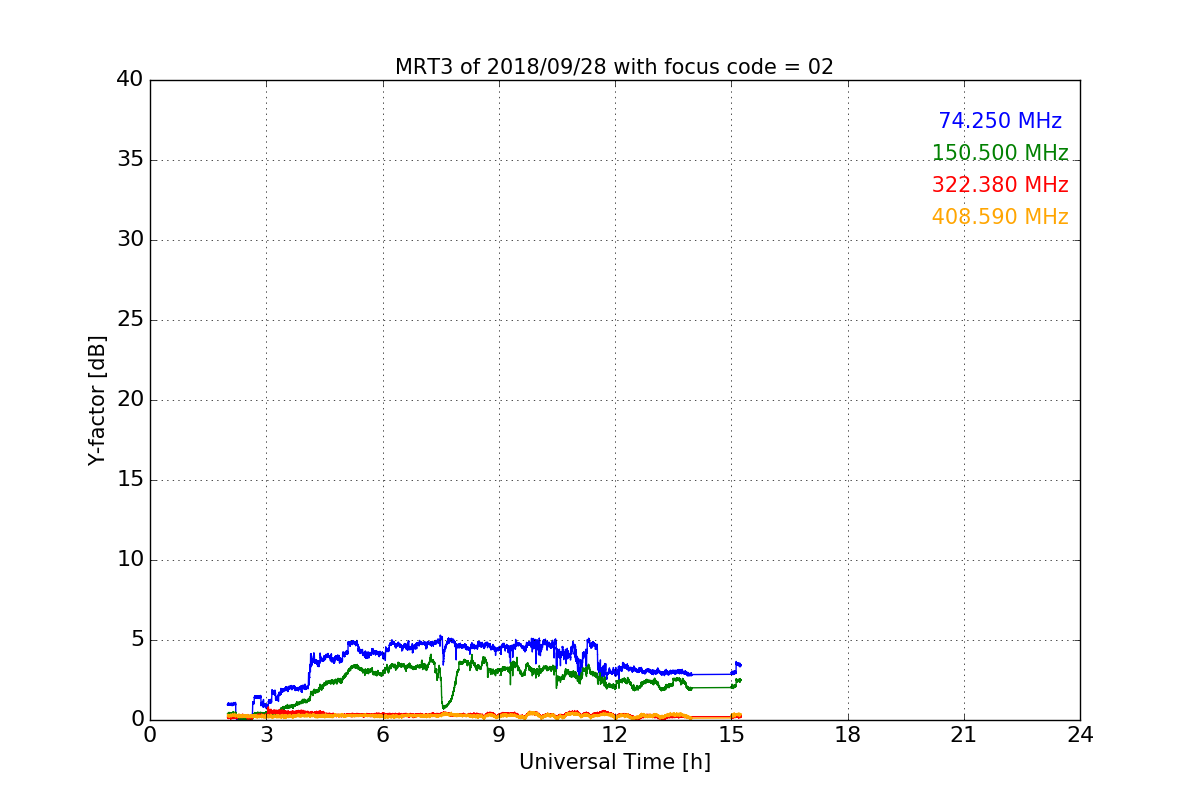Click x-axis tick label 9
The image size is (1200, 800).
point(499,735)
